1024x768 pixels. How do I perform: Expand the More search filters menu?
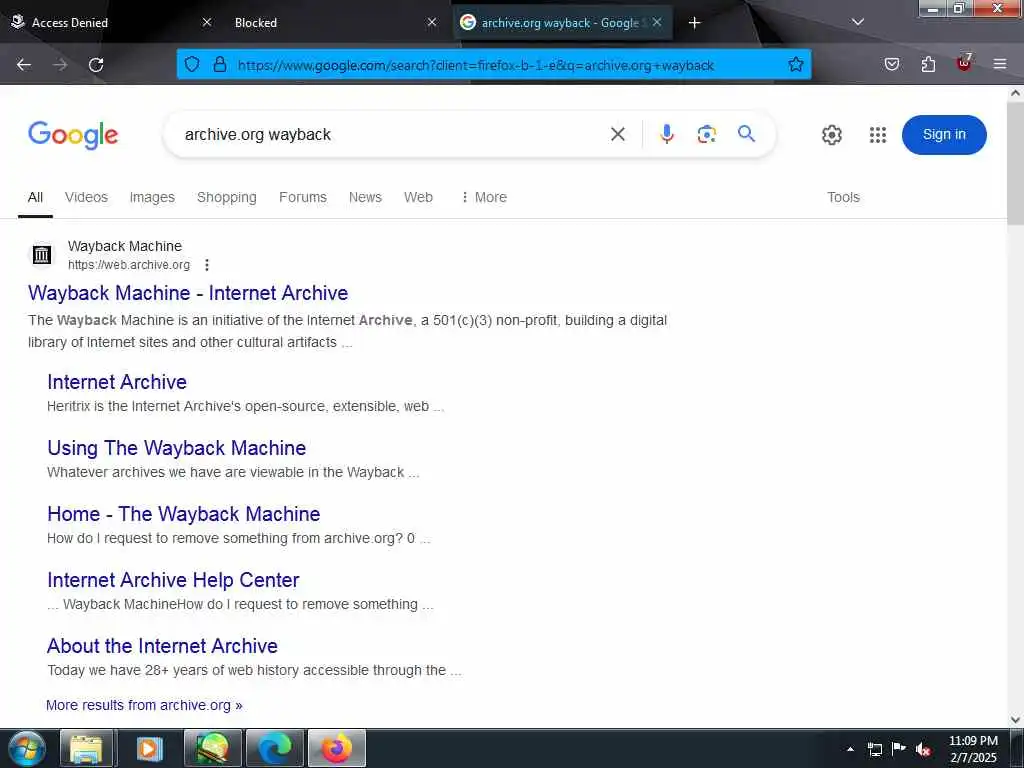pyautogui.click(x=484, y=197)
